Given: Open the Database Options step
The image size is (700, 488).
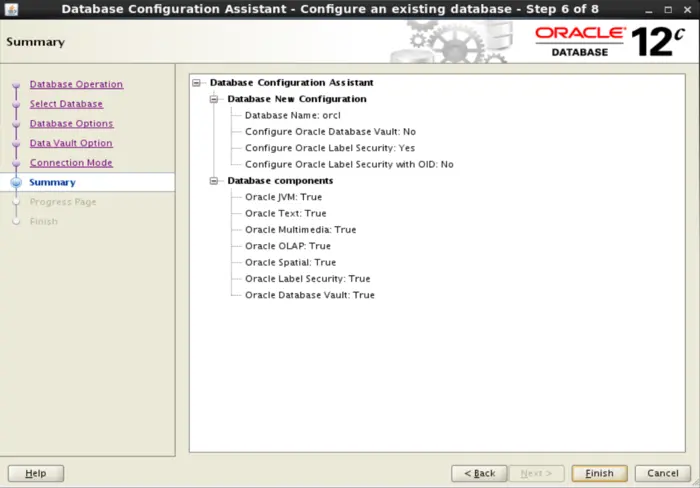Looking at the screenshot, I should (x=71, y=124).
